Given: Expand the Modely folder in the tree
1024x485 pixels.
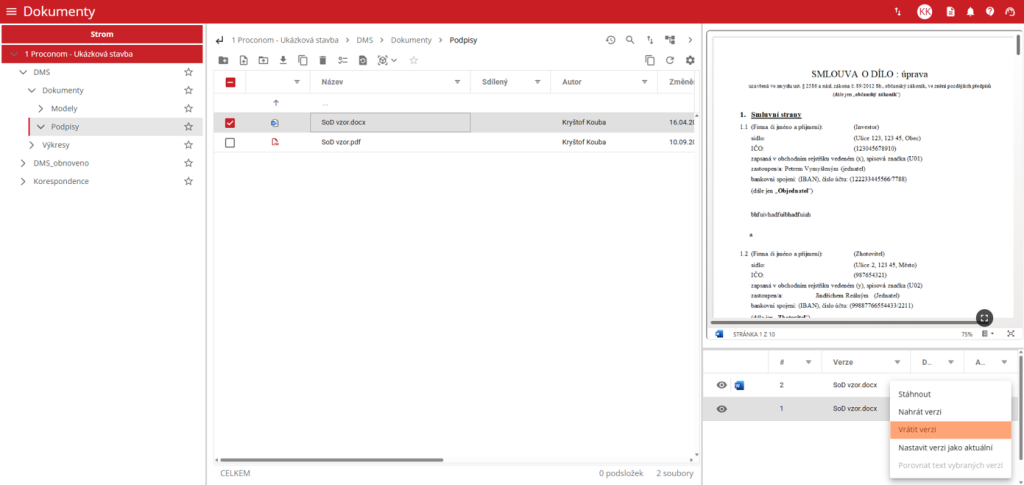Looking at the screenshot, I should pos(41,108).
